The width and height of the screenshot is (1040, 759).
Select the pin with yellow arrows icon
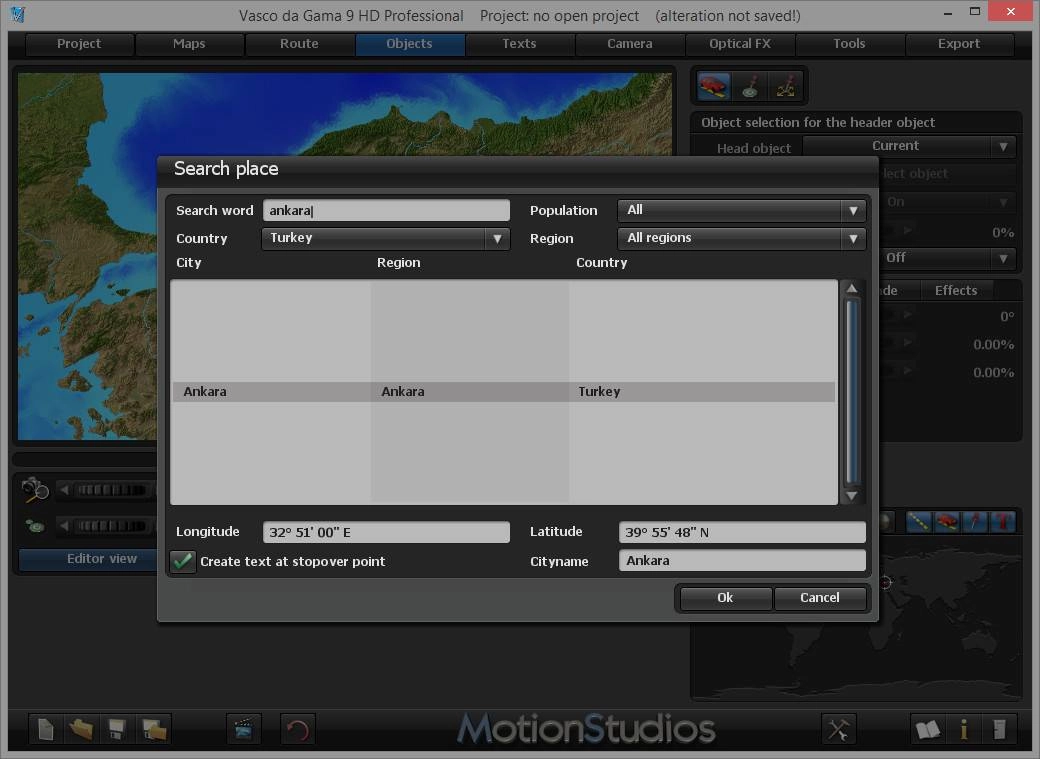pos(785,86)
